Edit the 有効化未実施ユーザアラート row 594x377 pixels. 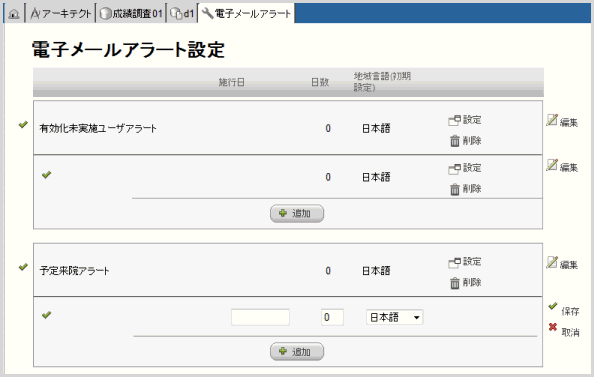(x=562, y=121)
